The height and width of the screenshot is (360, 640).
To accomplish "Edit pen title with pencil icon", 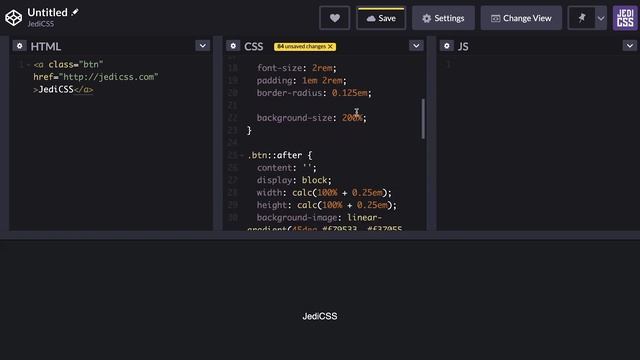I will [75, 12].
